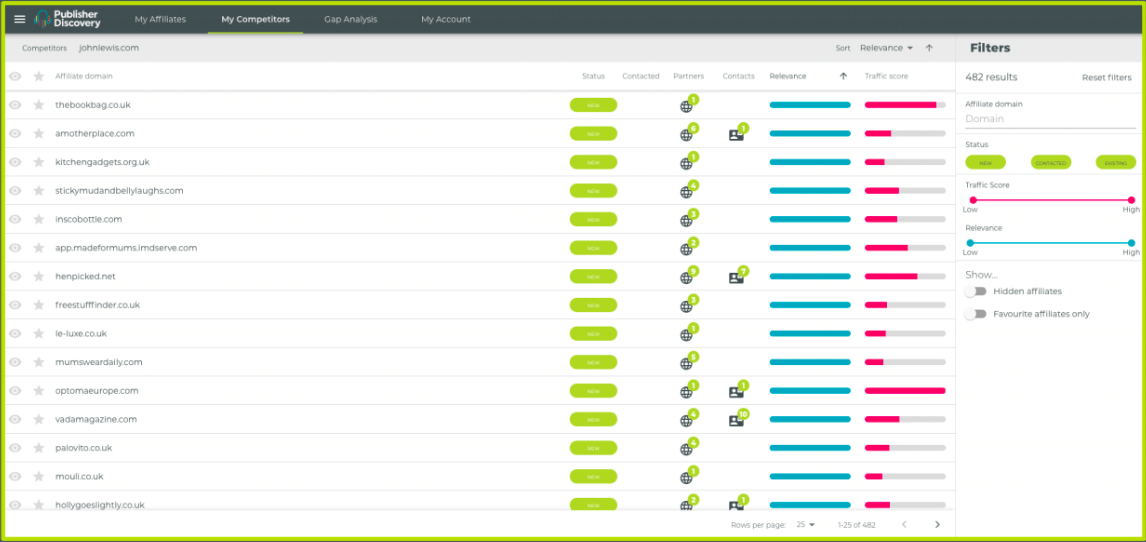The width and height of the screenshot is (1146, 542).
Task: Click the Relevance slider High handle
Action: [x=1131, y=243]
